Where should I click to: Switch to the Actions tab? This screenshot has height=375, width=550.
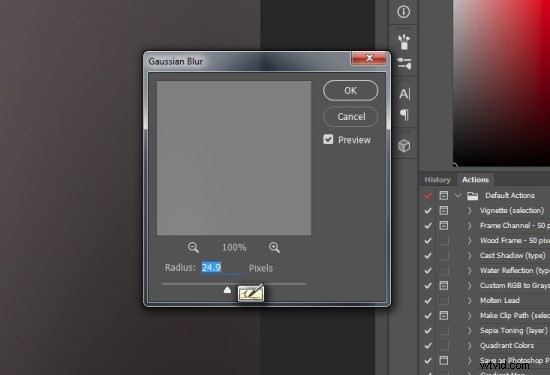point(475,180)
